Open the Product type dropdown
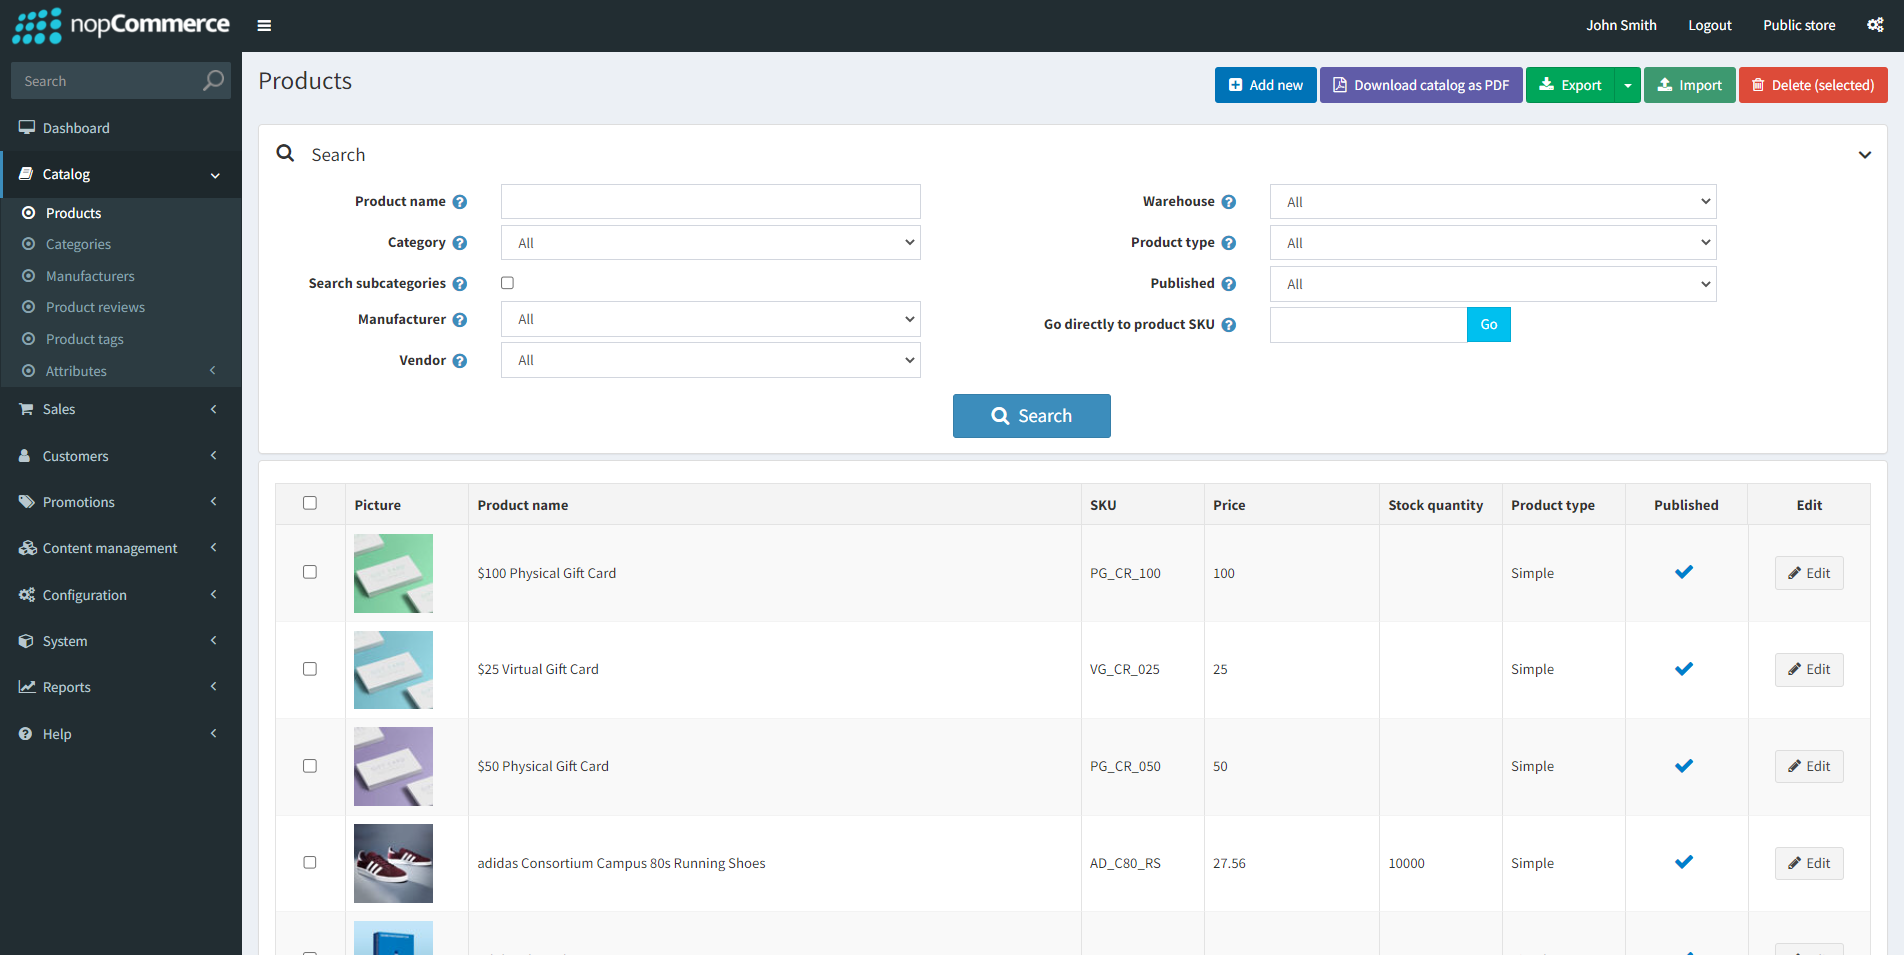Screen dimensions: 1904x955 1493,243
